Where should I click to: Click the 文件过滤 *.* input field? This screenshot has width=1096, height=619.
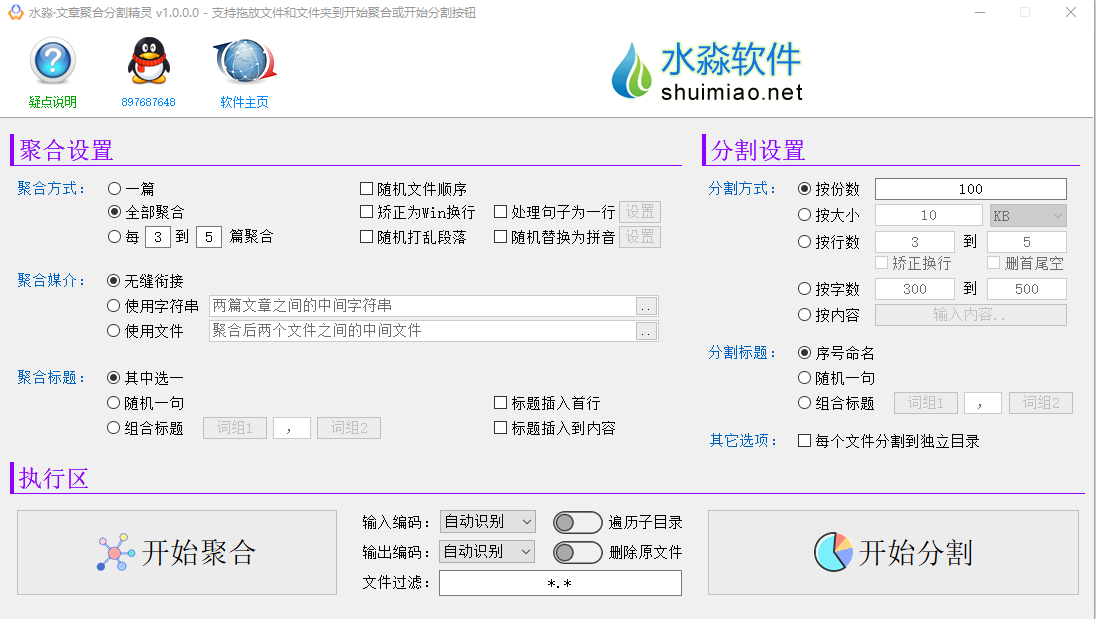coord(560,583)
